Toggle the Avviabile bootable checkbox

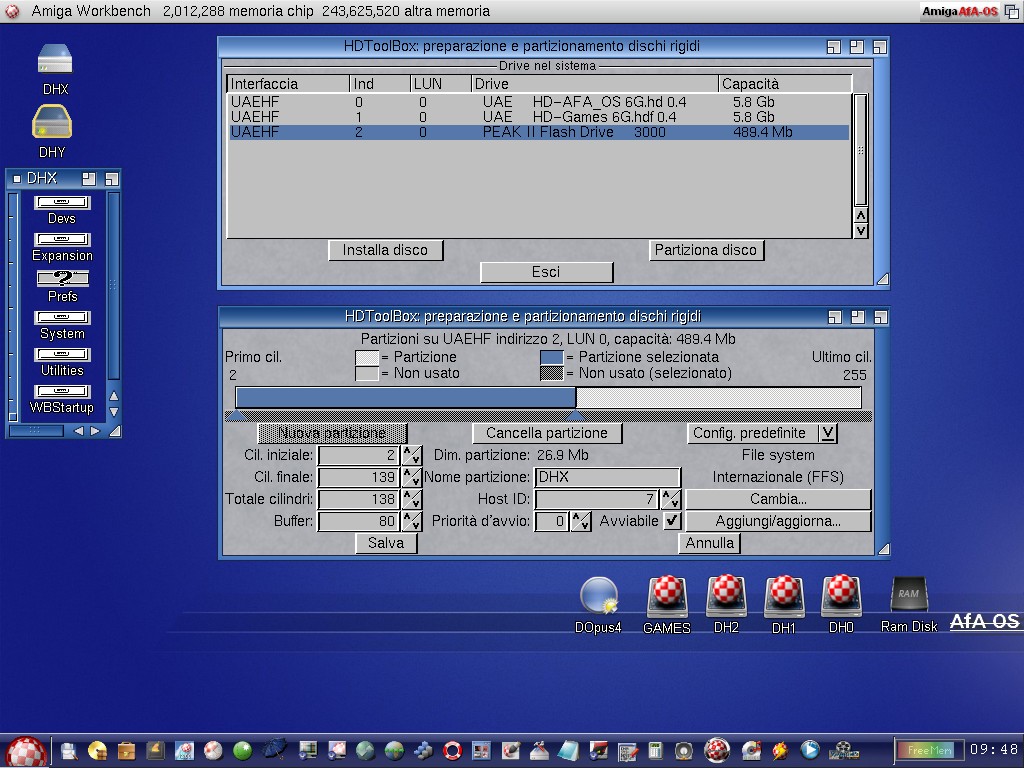[x=672, y=521]
